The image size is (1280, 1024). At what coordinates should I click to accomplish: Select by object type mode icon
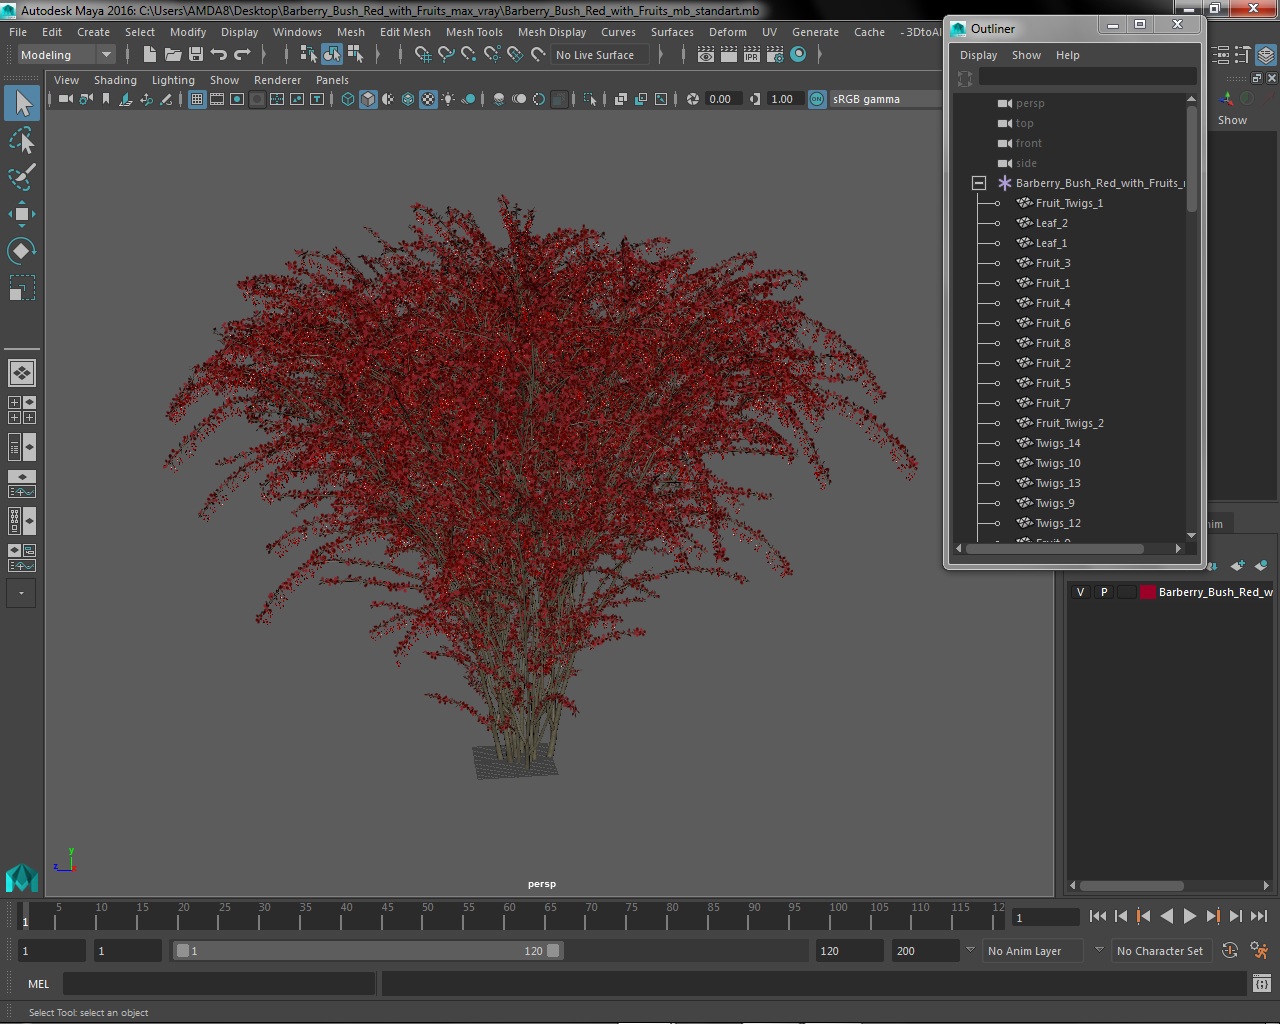331,55
